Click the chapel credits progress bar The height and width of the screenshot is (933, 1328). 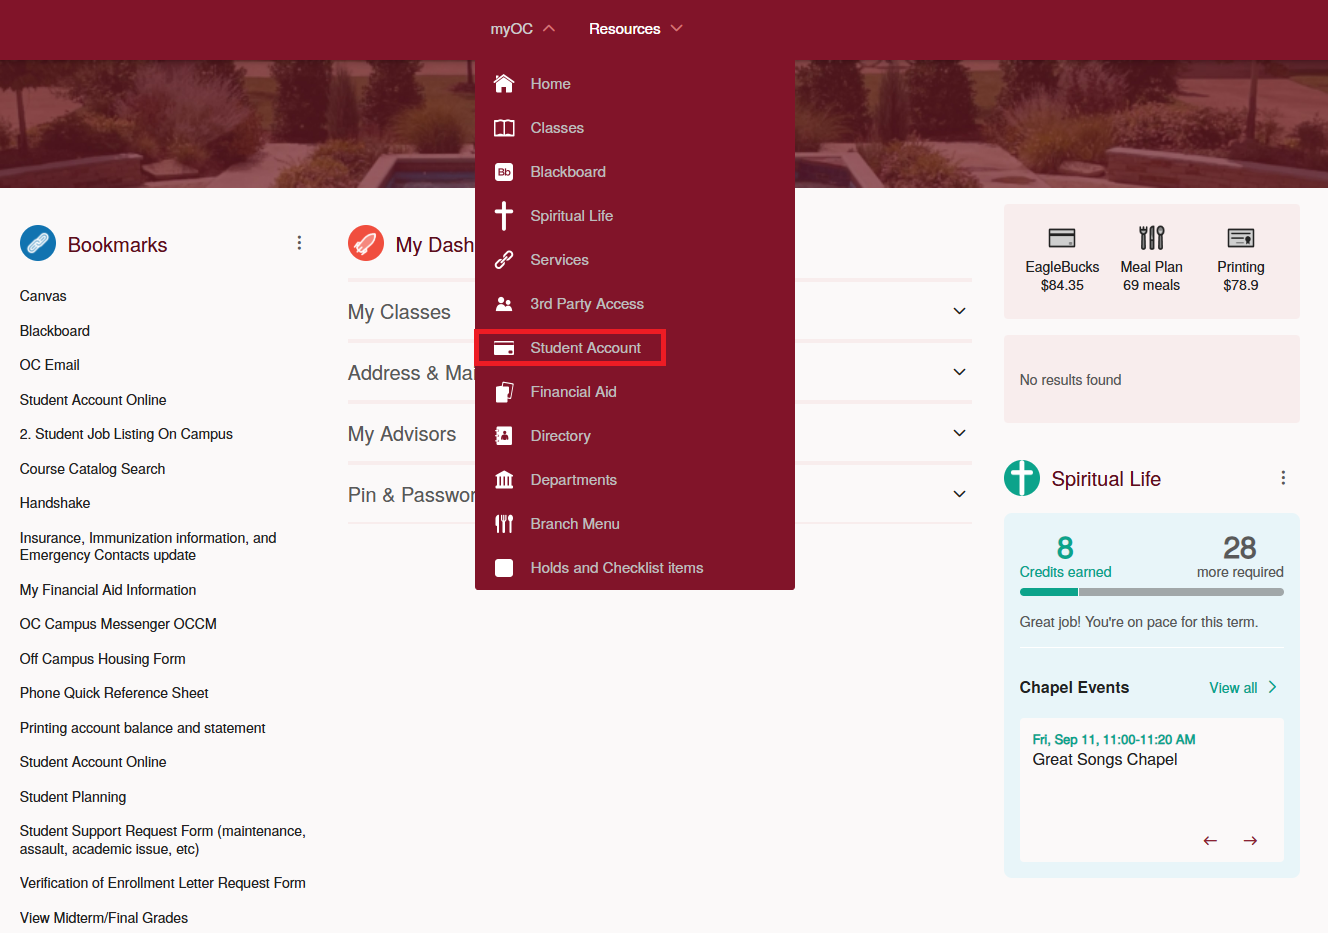1152,592
